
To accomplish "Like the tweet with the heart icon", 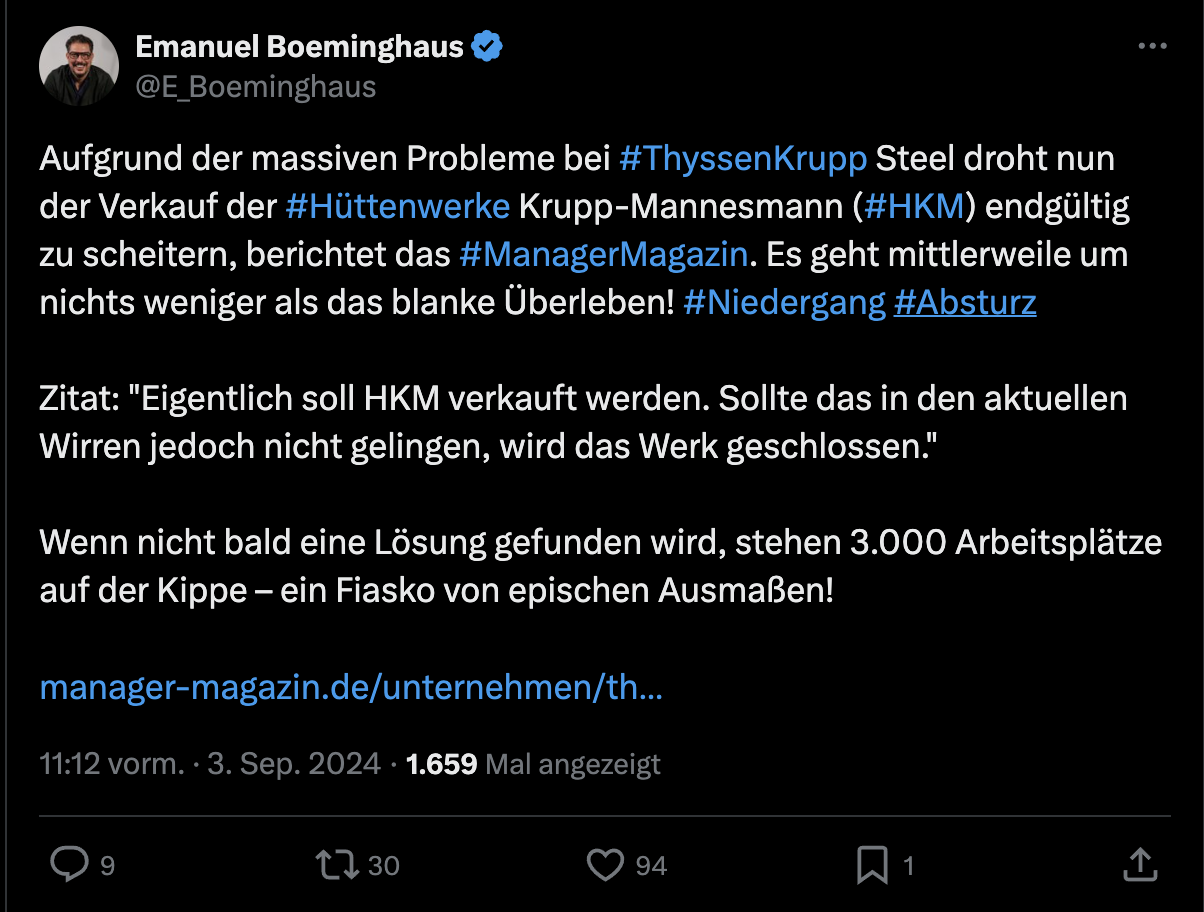I will (605, 865).
